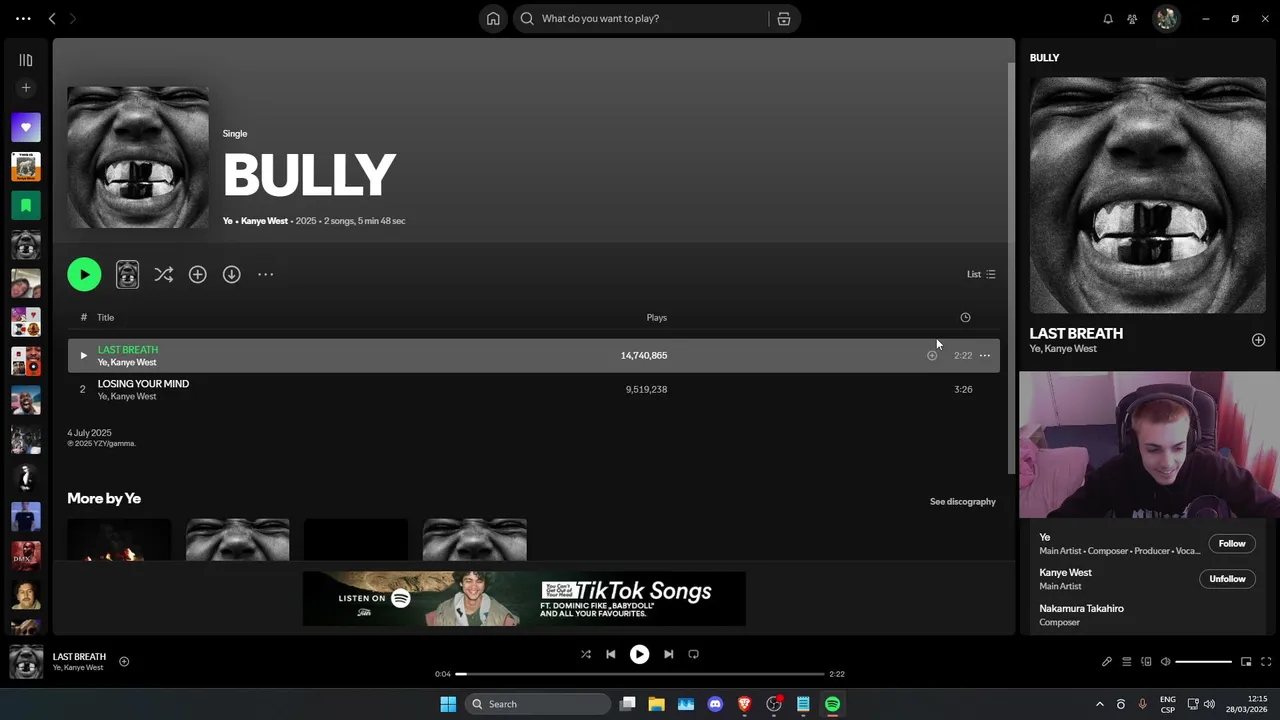This screenshot has height=720, width=1280.
Task: Toggle the repeat button
Action: point(693,654)
